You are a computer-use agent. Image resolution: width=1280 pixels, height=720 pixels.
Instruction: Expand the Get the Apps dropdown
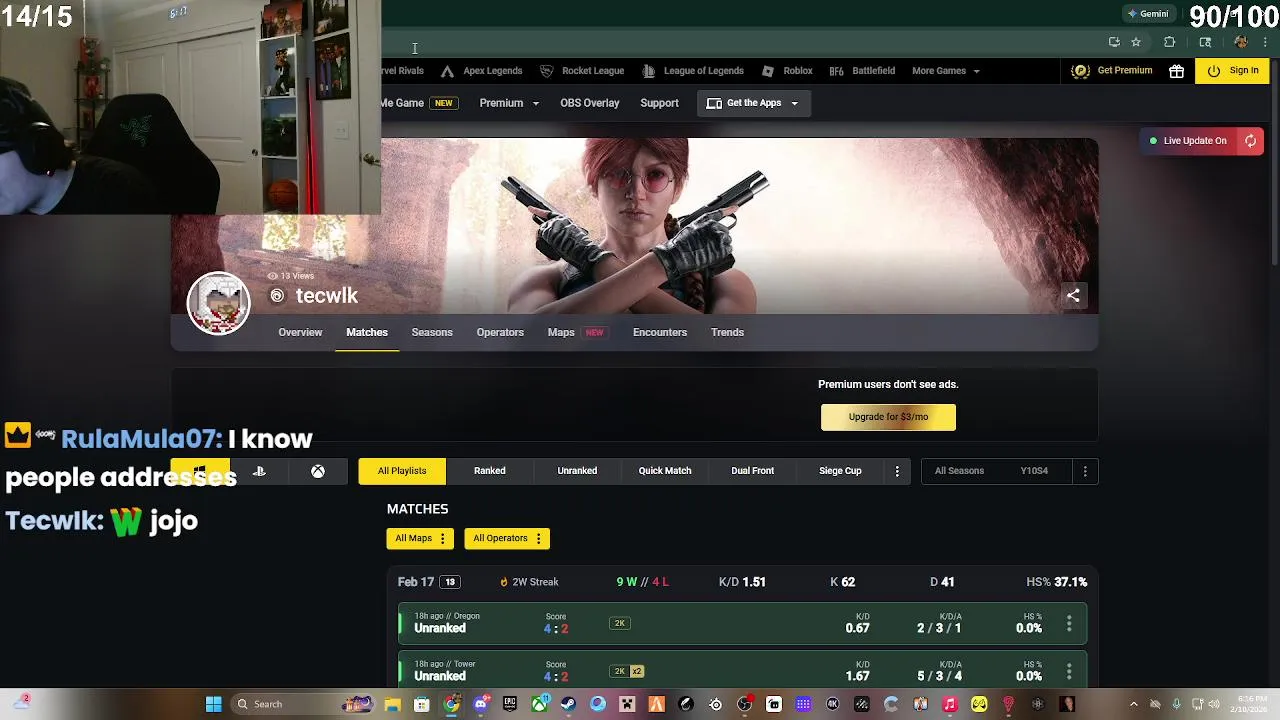[x=753, y=103]
